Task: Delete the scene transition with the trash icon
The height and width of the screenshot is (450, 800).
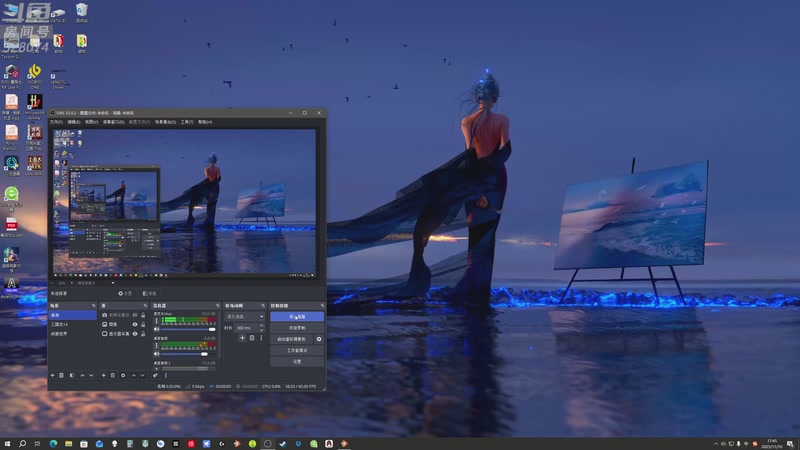Action: click(252, 338)
